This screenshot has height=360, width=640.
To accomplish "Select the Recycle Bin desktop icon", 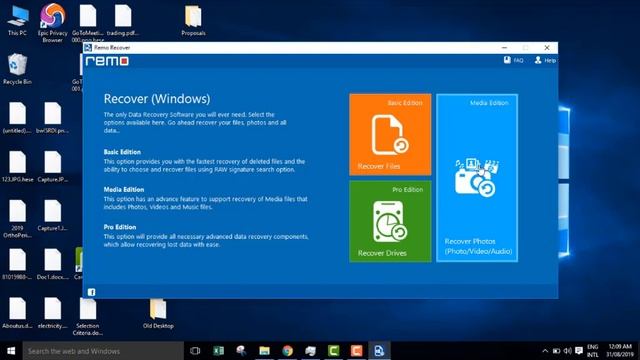I will [x=17, y=69].
